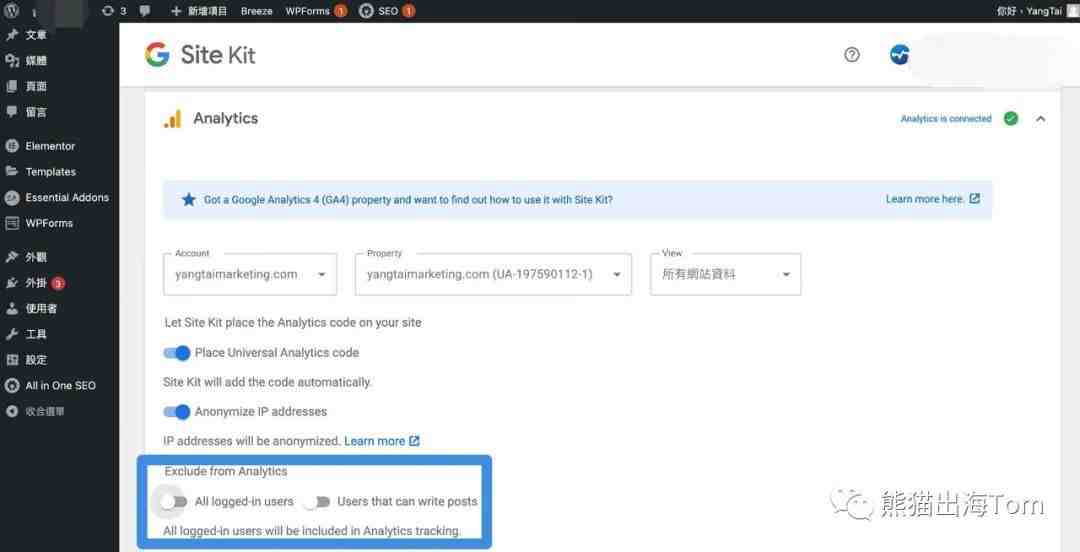Click the Essential Addons icon

pos(12,197)
